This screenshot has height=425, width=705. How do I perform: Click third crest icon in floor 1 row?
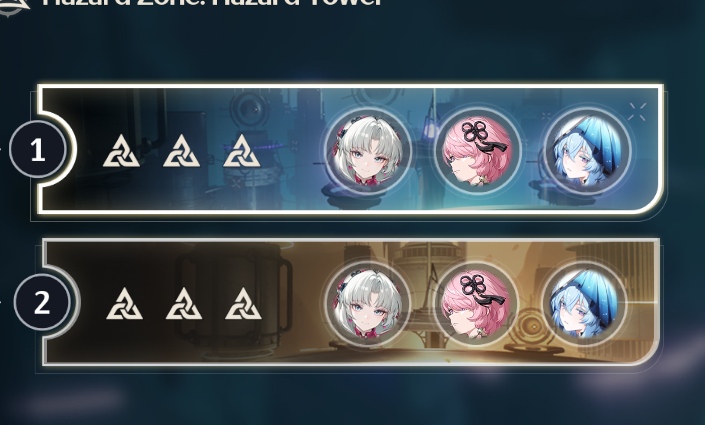tap(241, 151)
